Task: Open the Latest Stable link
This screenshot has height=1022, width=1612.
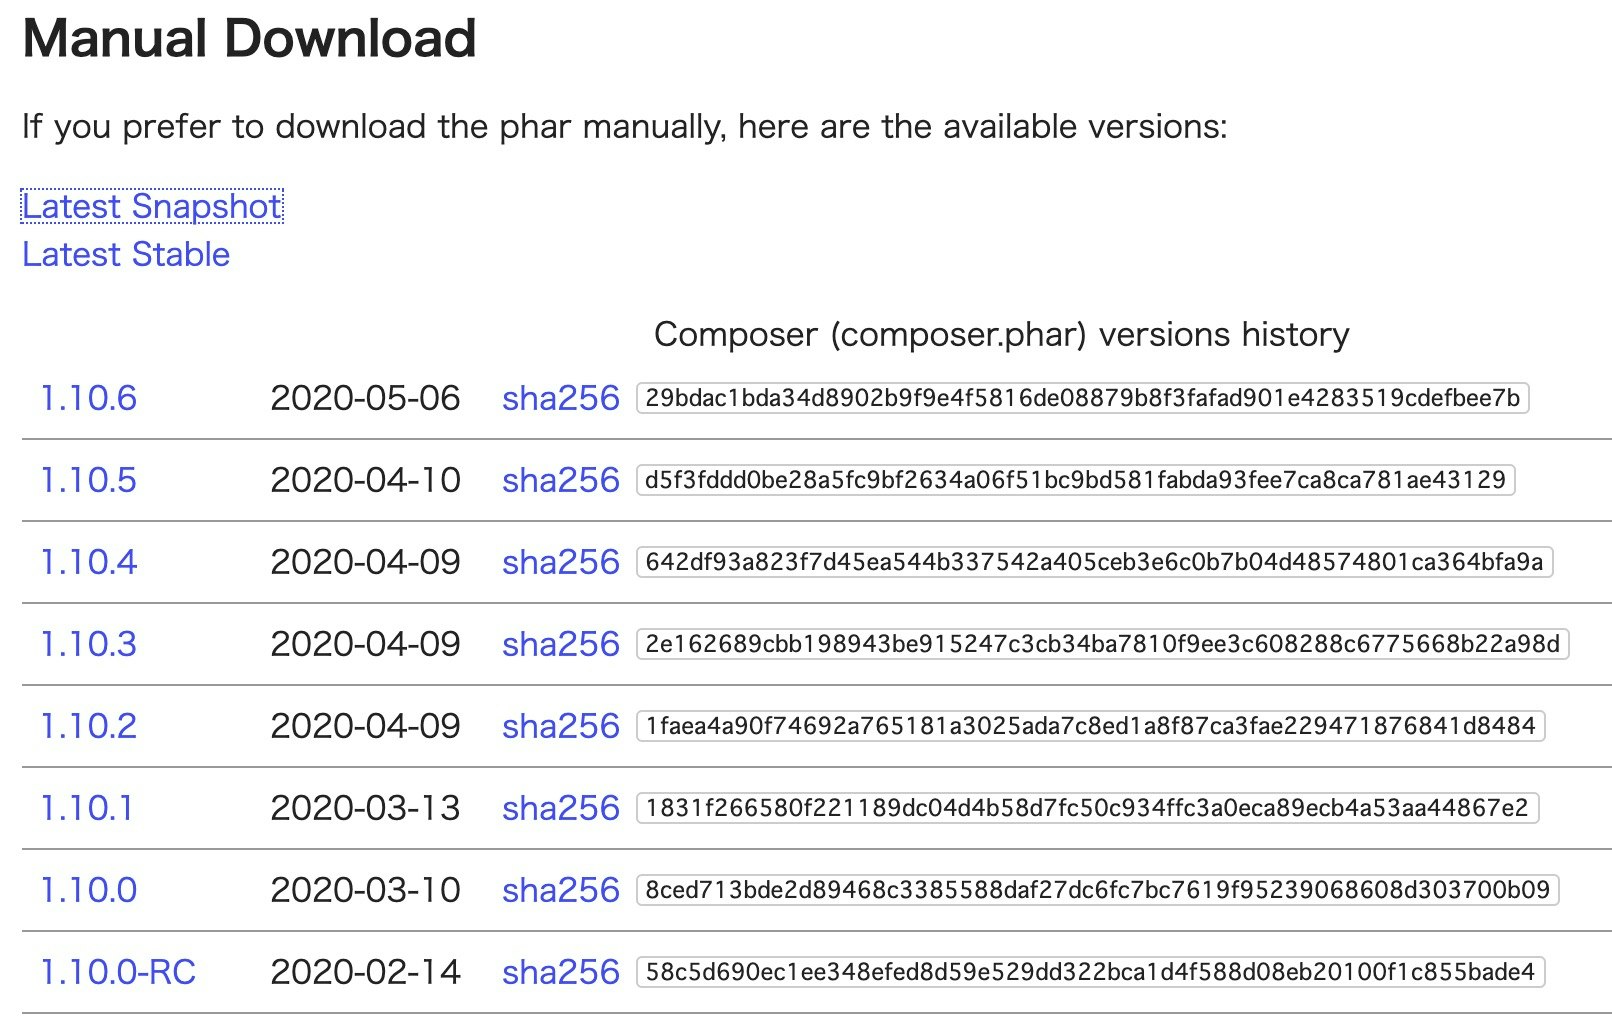Action: coord(126,254)
